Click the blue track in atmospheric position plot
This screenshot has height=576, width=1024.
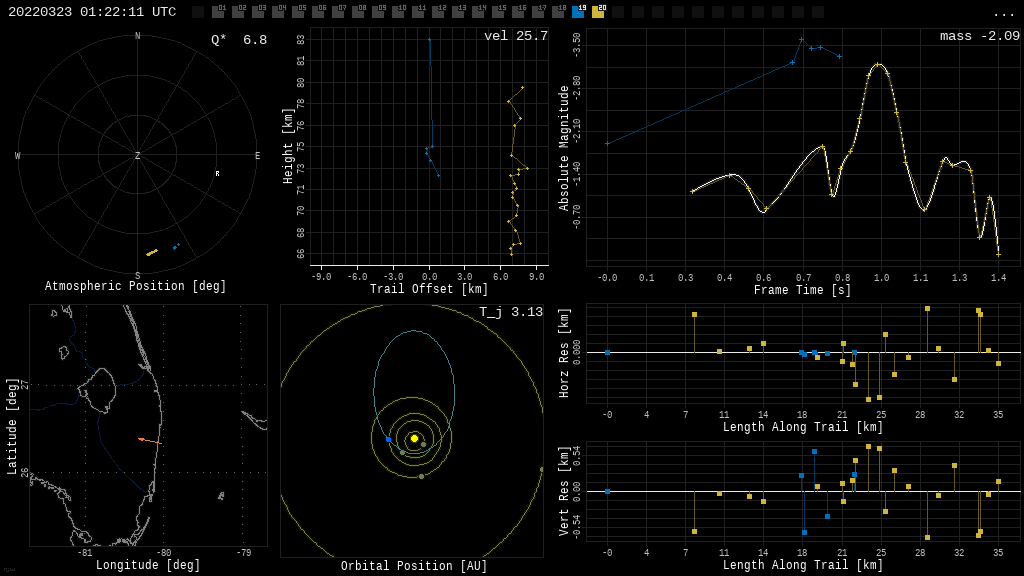point(176,246)
